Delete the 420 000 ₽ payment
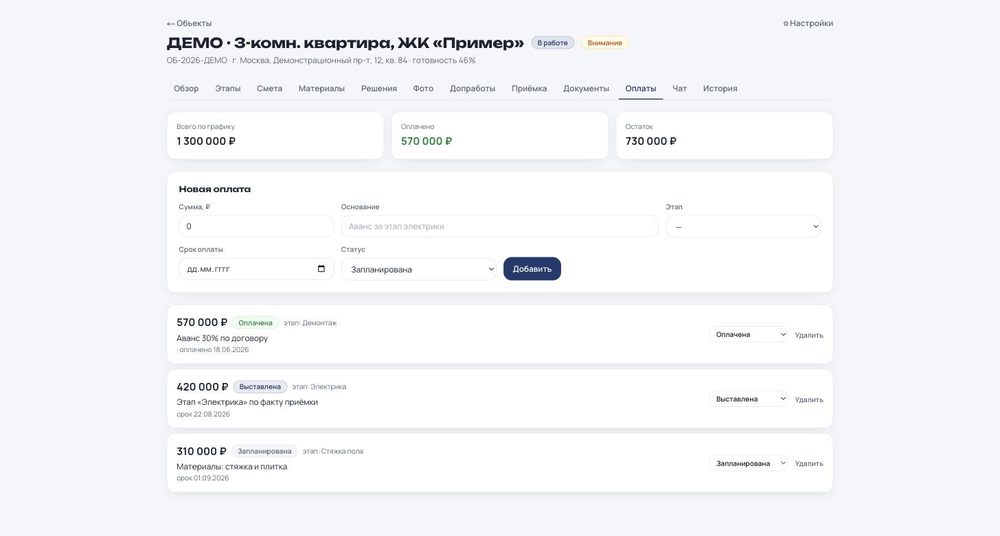This screenshot has width=1000, height=536. (809, 399)
